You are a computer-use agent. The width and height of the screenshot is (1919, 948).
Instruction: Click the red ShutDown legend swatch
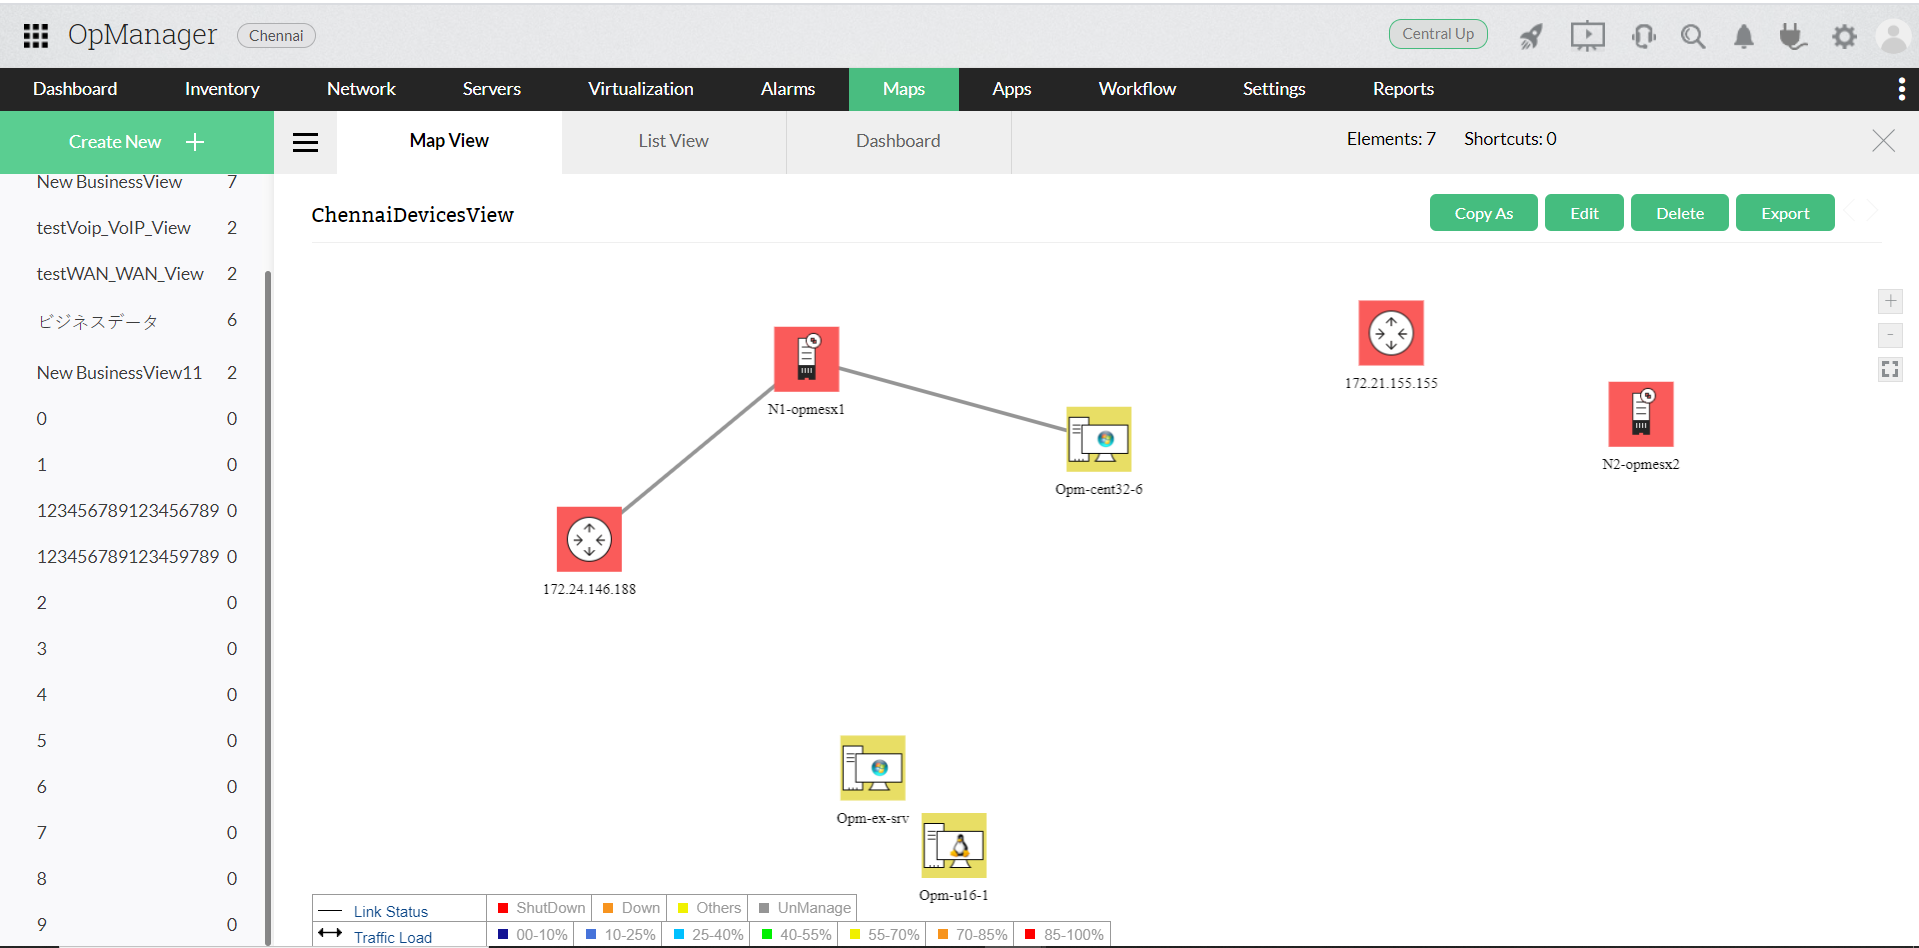coord(503,908)
